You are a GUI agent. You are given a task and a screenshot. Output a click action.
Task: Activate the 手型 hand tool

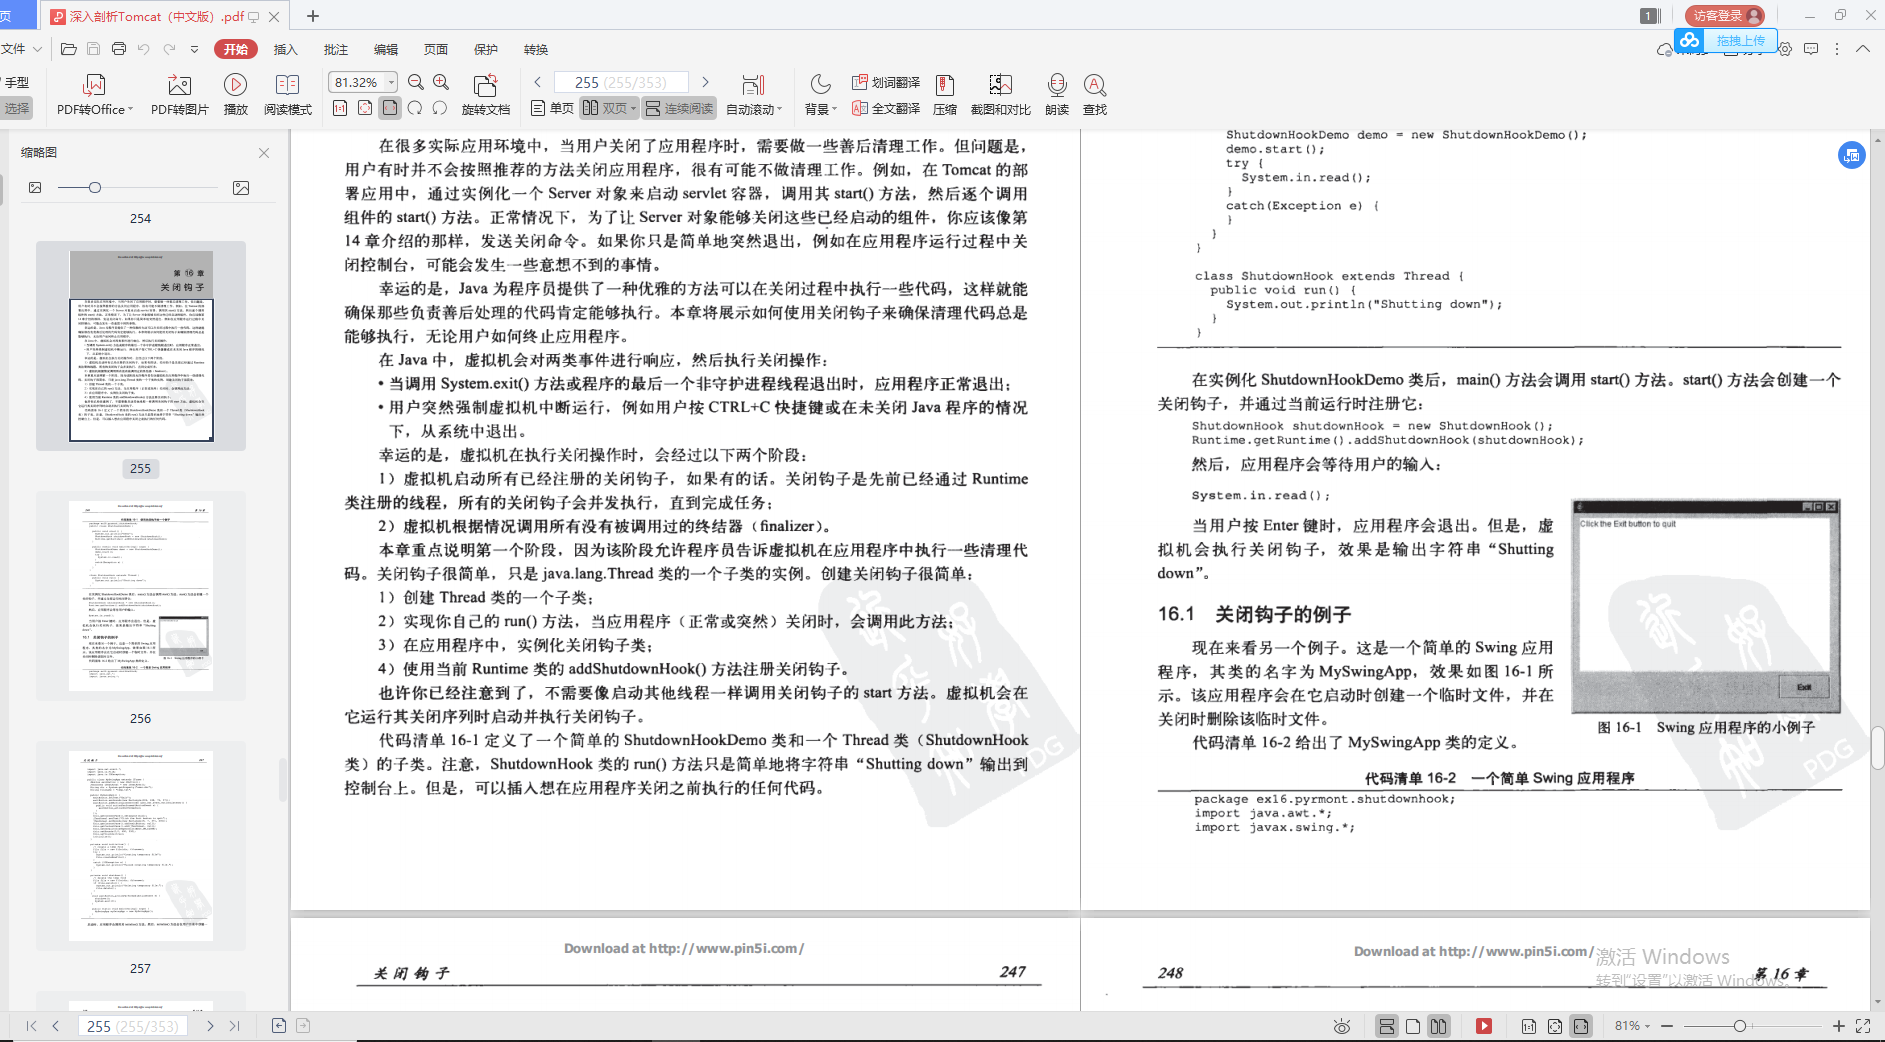pyautogui.click(x=16, y=83)
